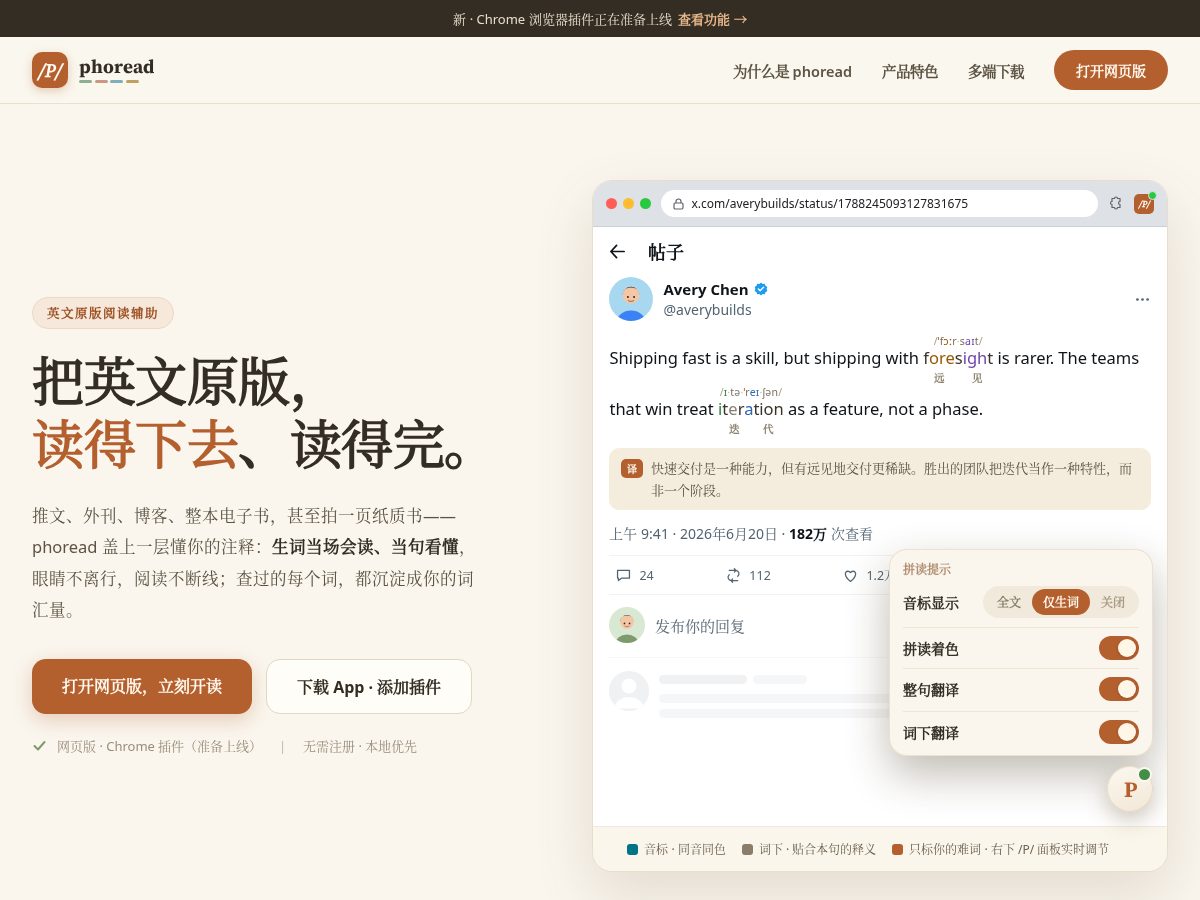Click the like heart icon
Image resolution: width=1200 pixels, height=900 pixels.
click(x=851, y=576)
